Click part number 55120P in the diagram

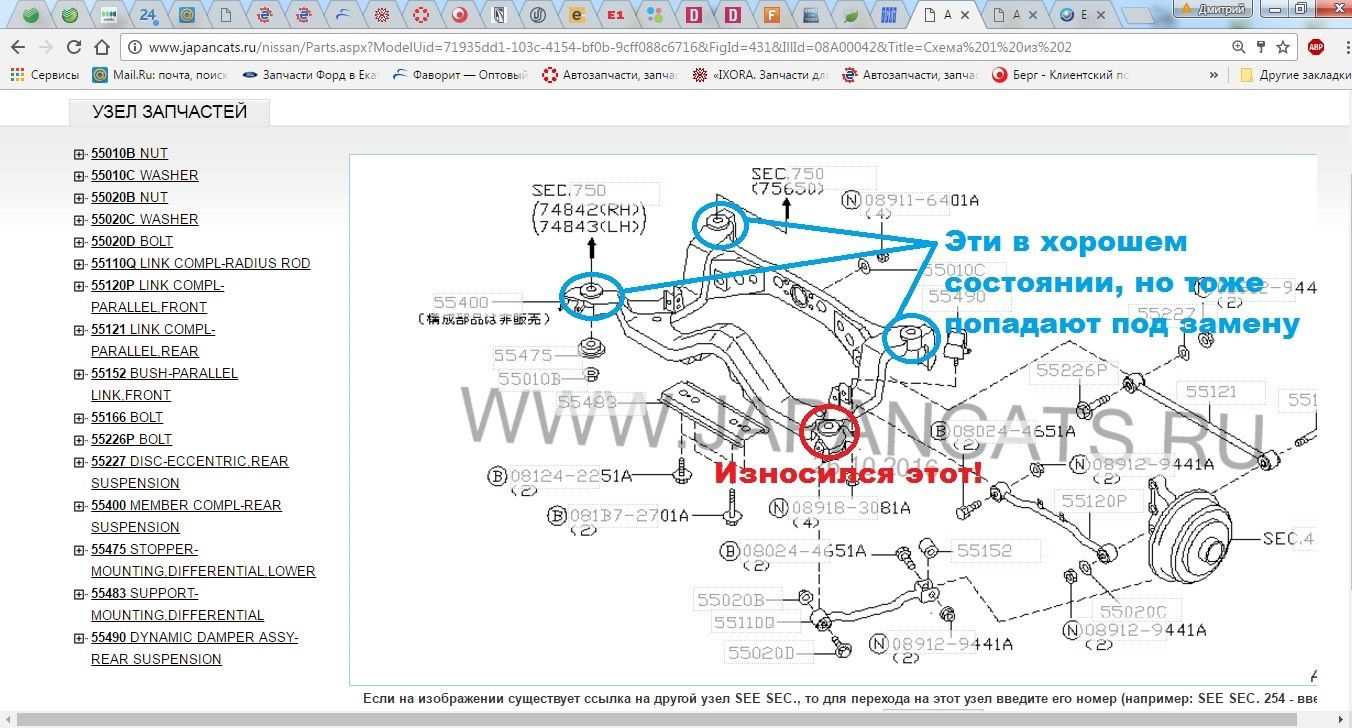pyautogui.click(x=1094, y=500)
